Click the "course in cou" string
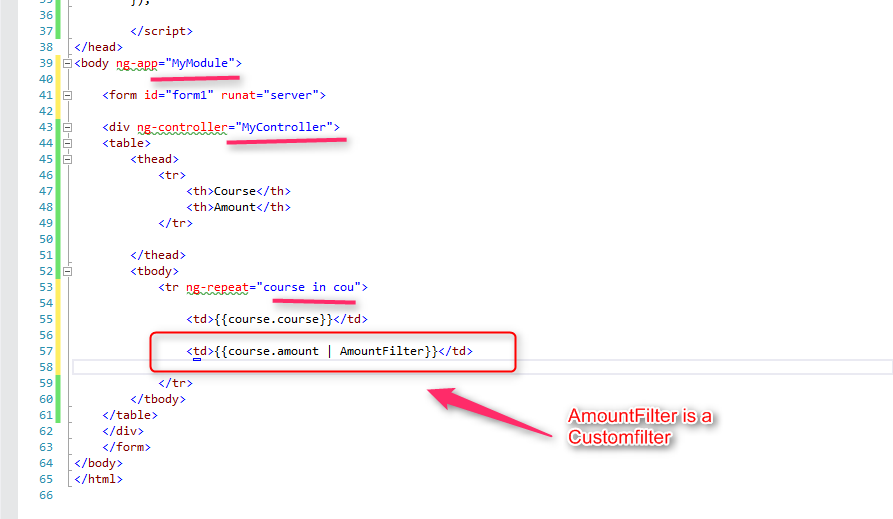893x519 pixels. point(309,287)
